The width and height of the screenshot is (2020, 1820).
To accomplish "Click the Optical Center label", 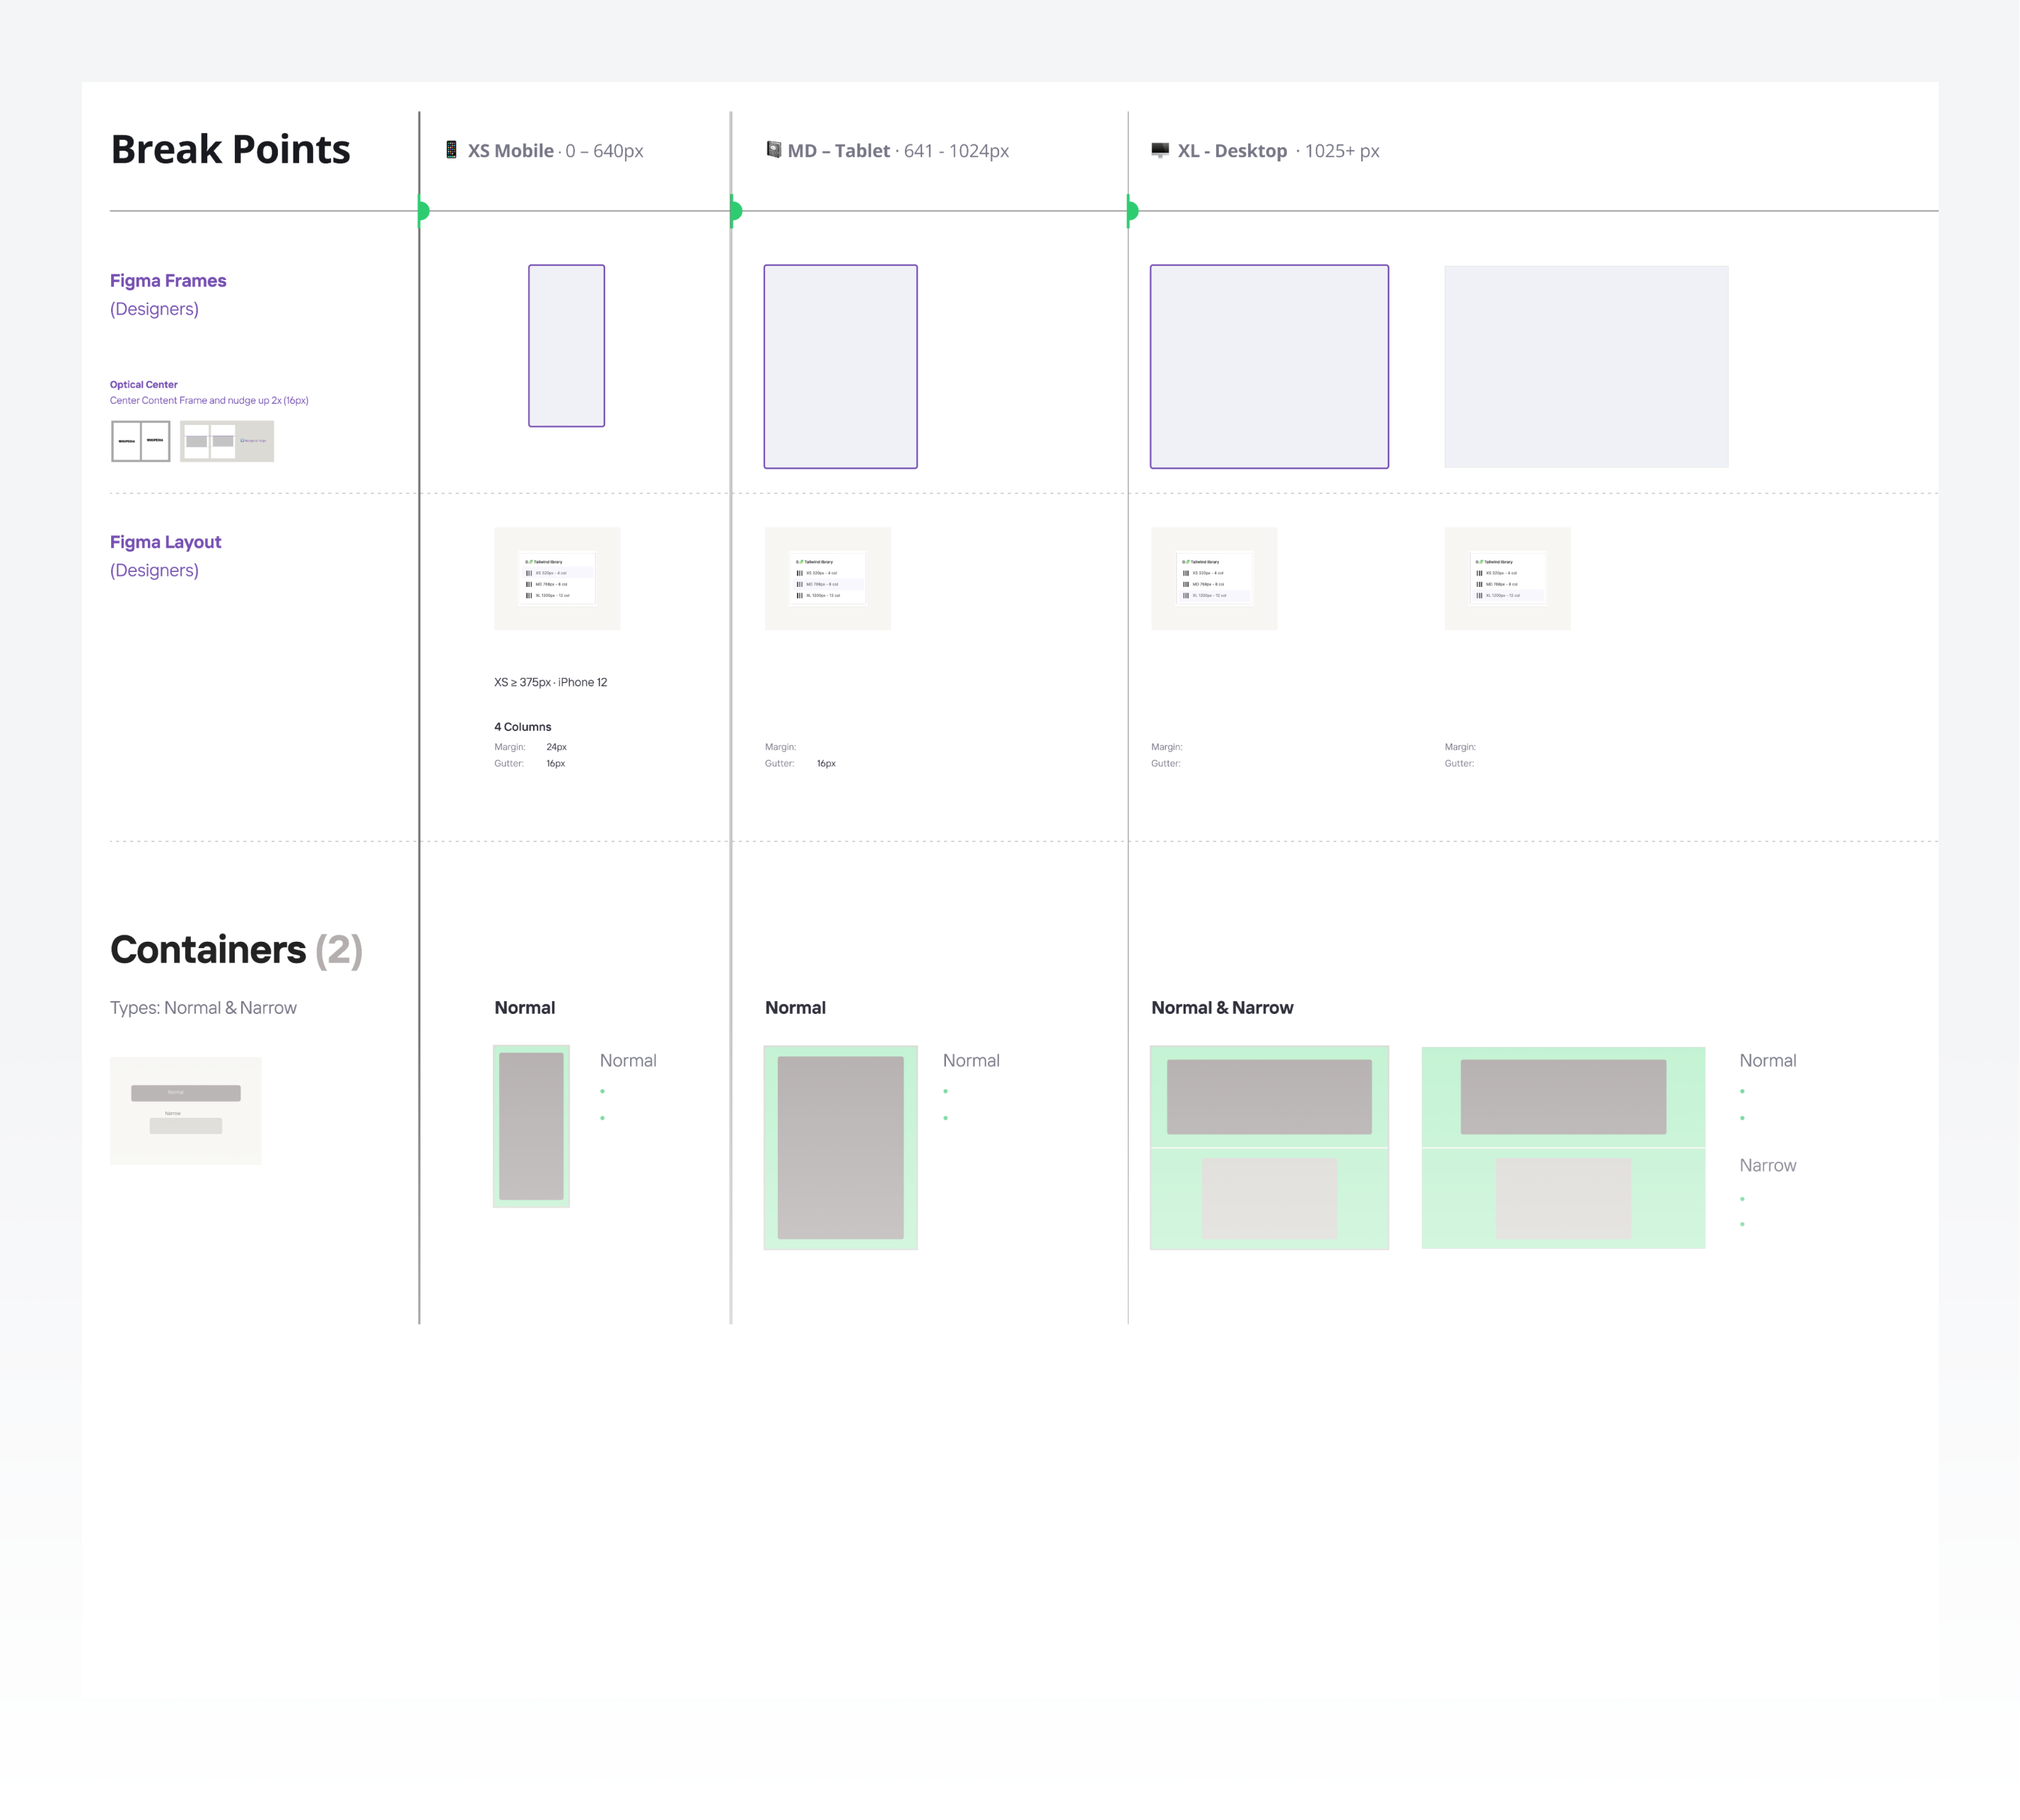I will (144, 384).
